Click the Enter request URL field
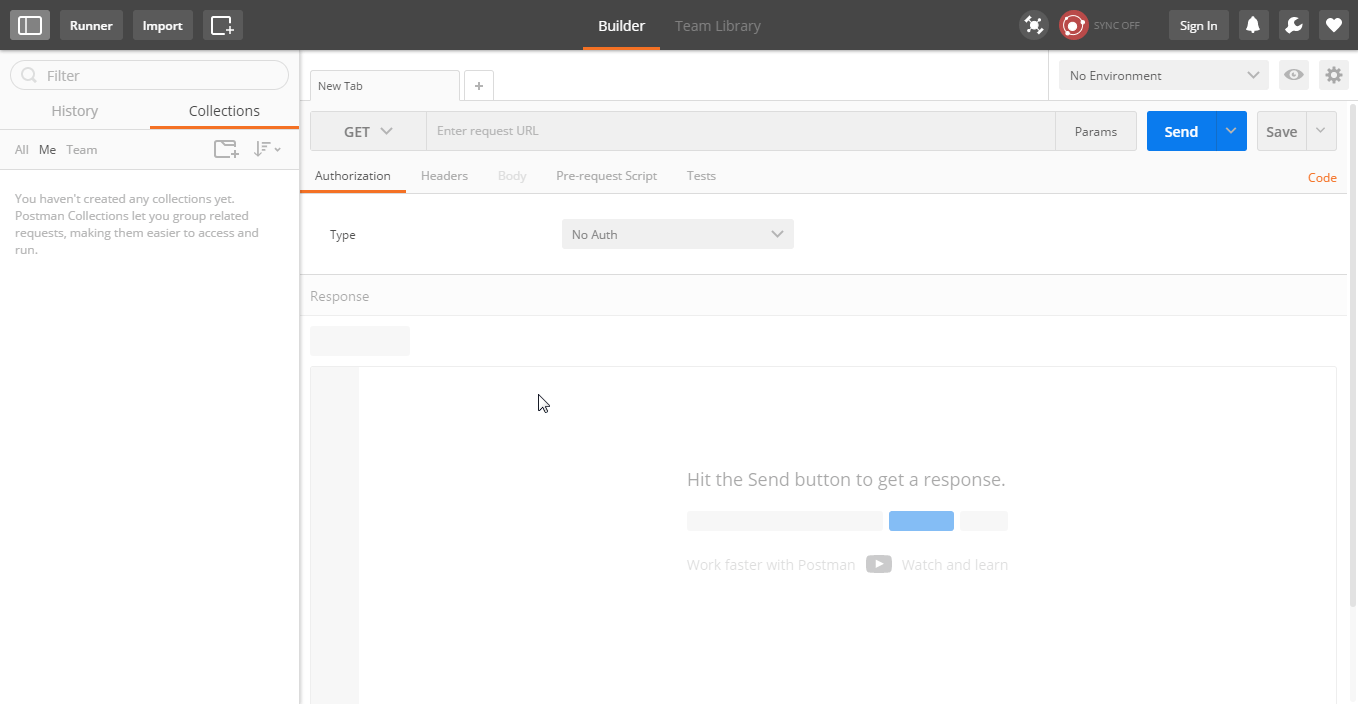The height and width of the screenshot is (704, 1358). [740, 131]
